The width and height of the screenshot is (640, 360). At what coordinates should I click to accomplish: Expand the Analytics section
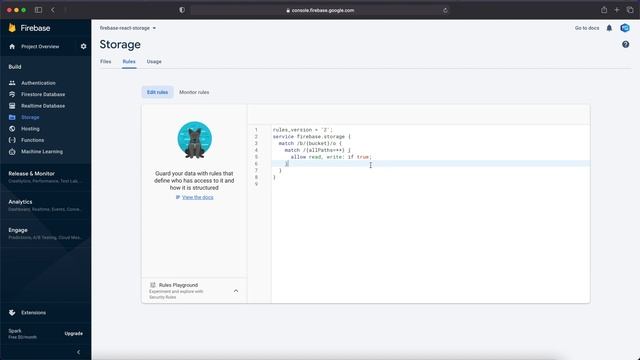(45, 205)
